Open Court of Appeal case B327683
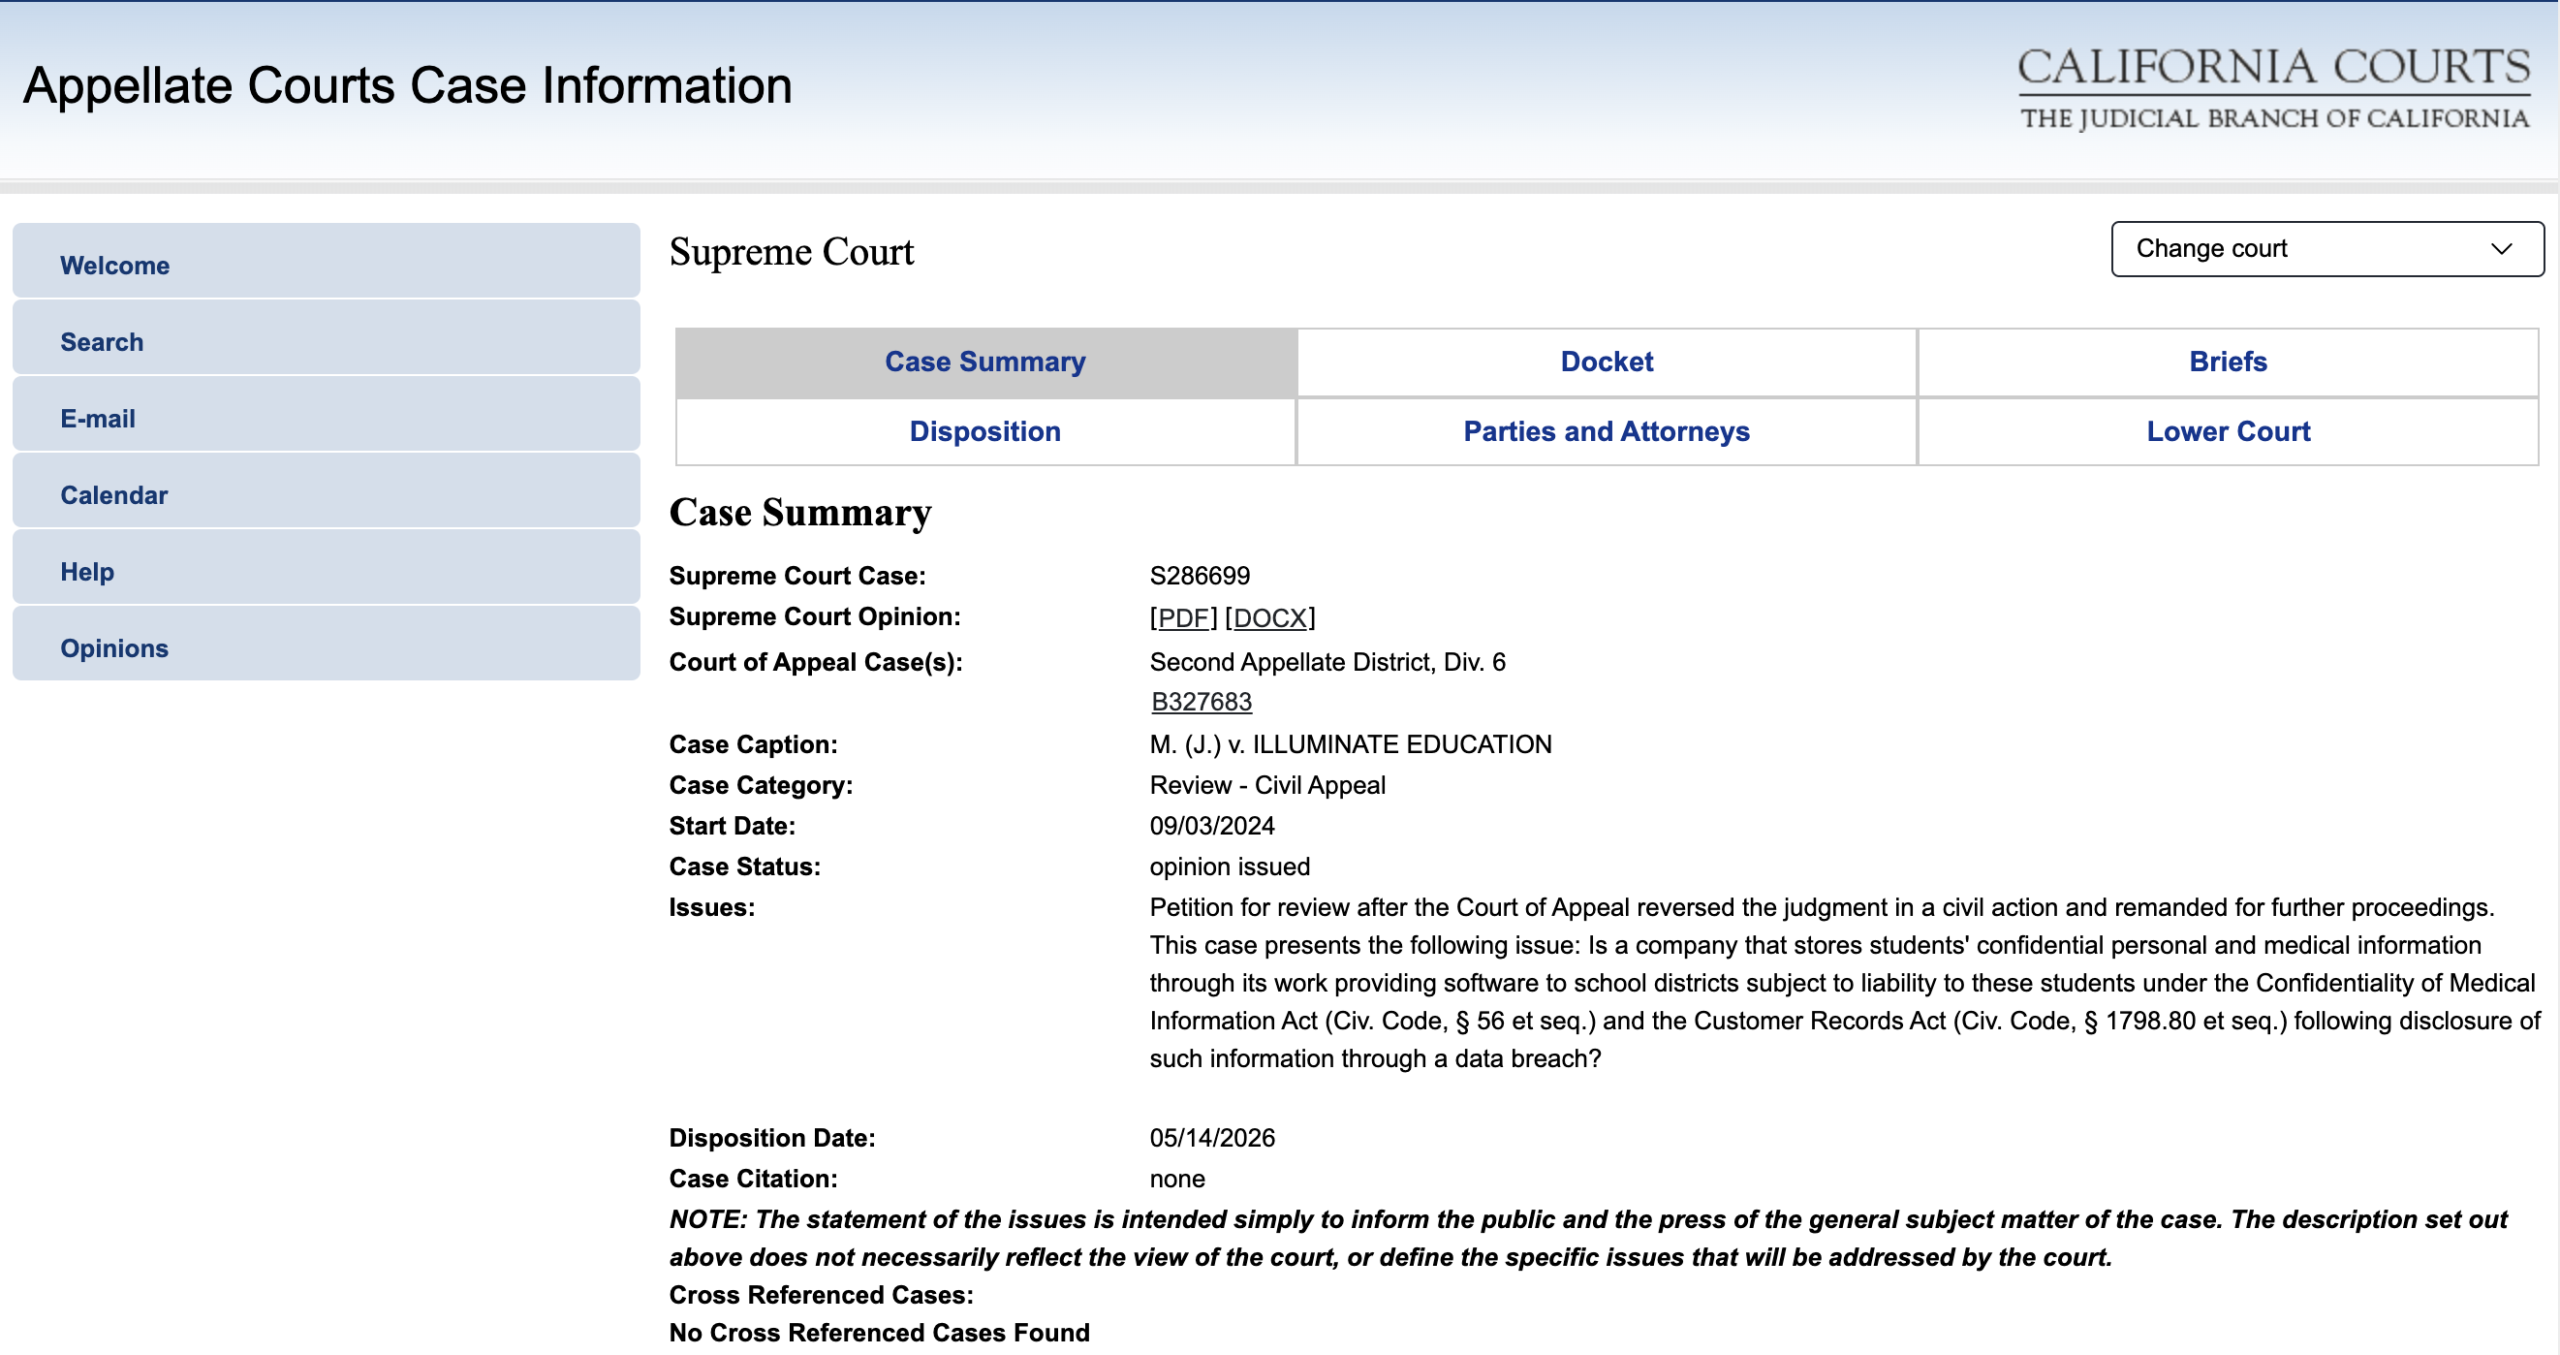 [1201, 702]
